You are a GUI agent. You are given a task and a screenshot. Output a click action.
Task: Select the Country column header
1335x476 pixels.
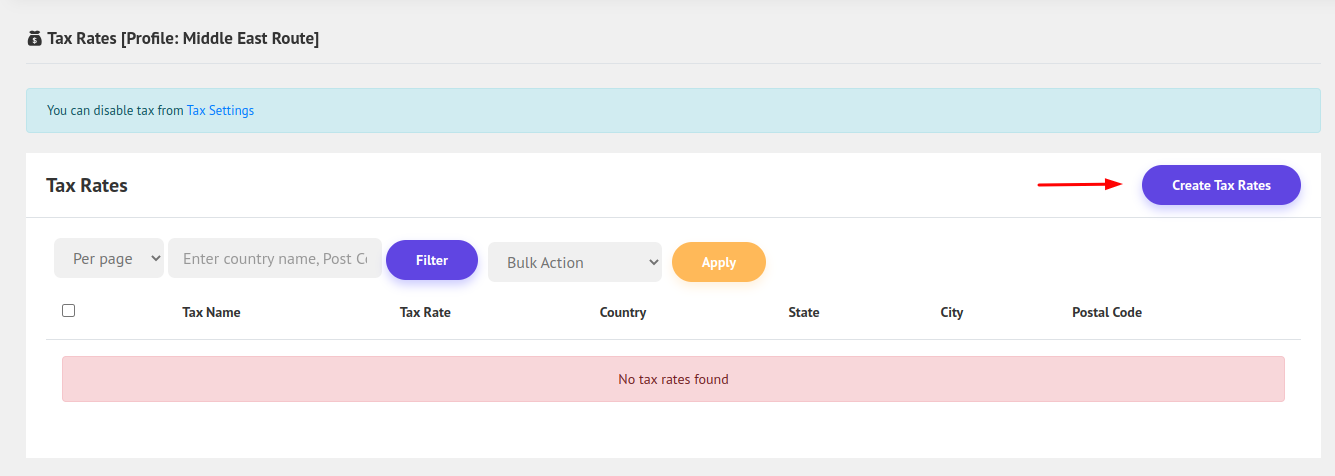pos(623,312)
